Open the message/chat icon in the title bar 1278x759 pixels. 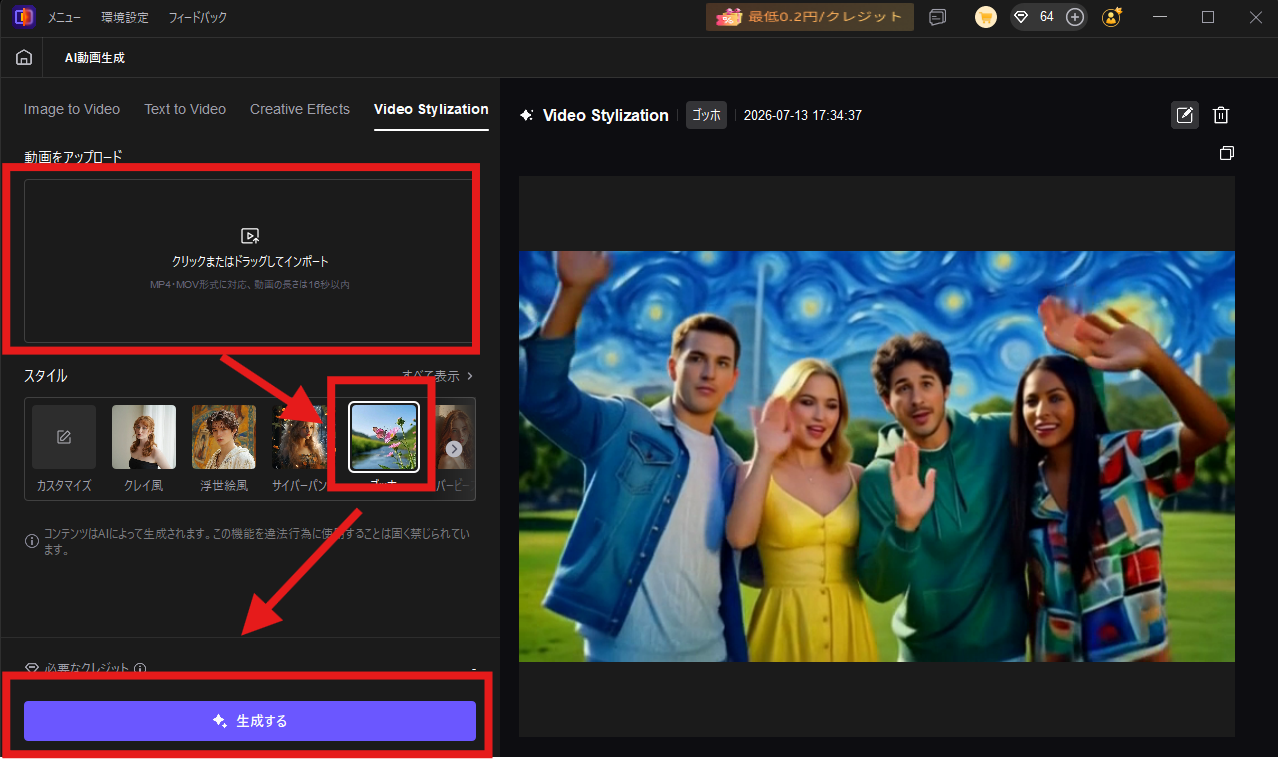tap(937, 17)
